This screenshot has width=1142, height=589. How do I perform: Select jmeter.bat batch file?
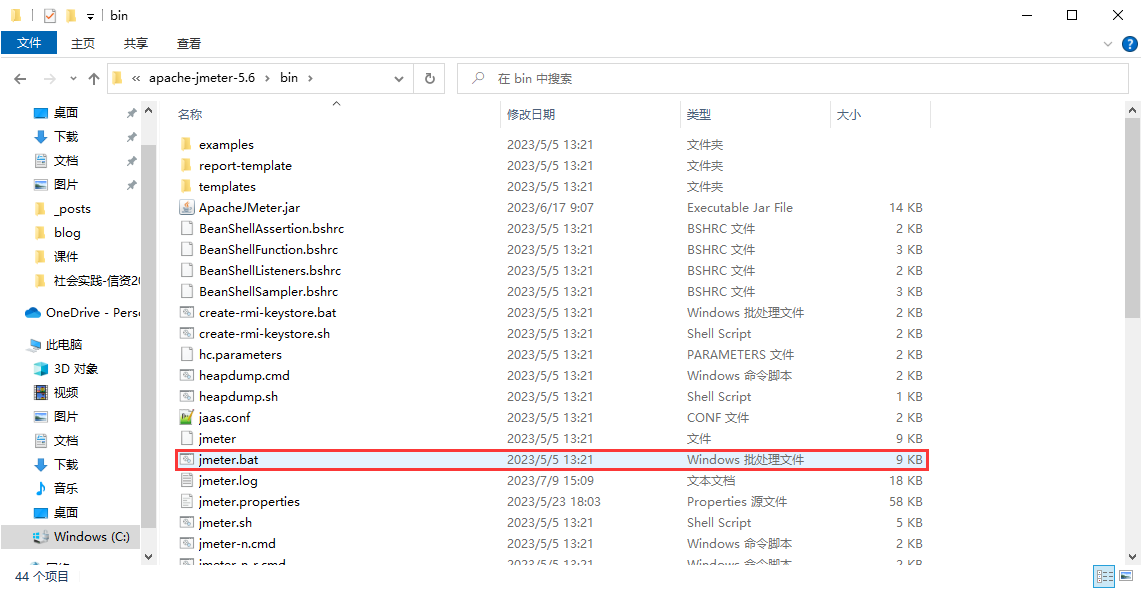pyautogui.click(x=229, y=460)
